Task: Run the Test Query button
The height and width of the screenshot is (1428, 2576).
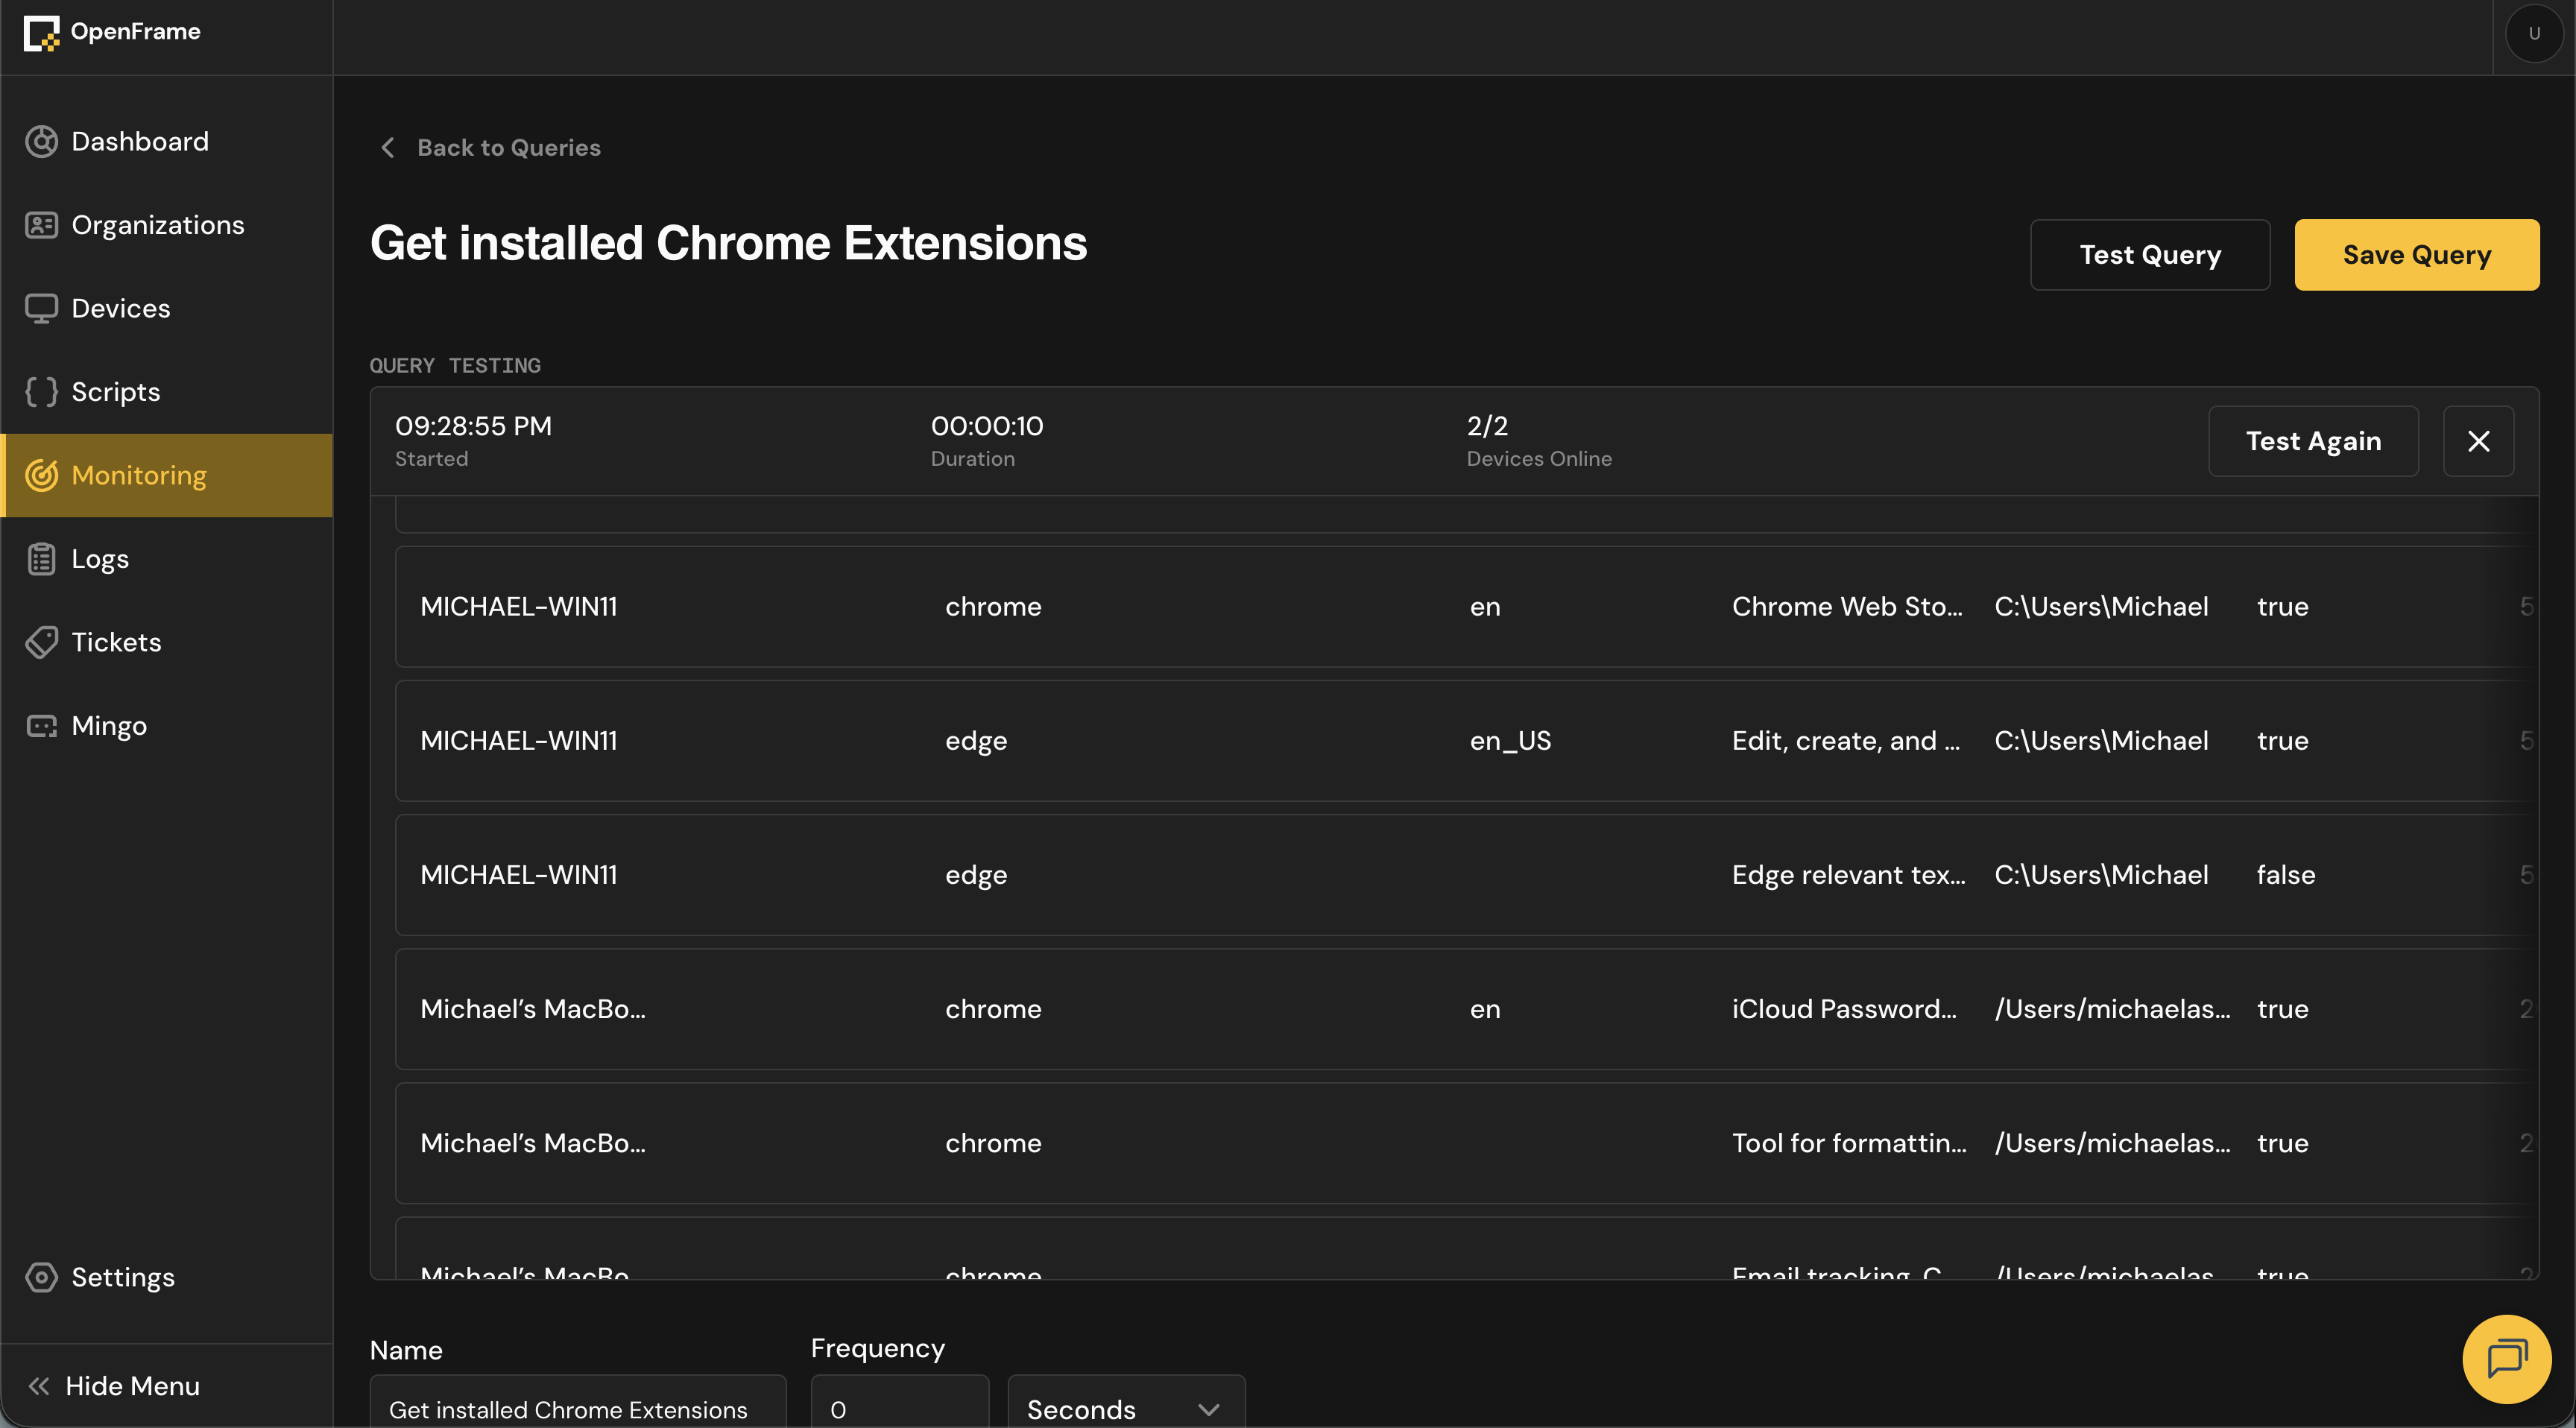Action: coord(2150,255)
